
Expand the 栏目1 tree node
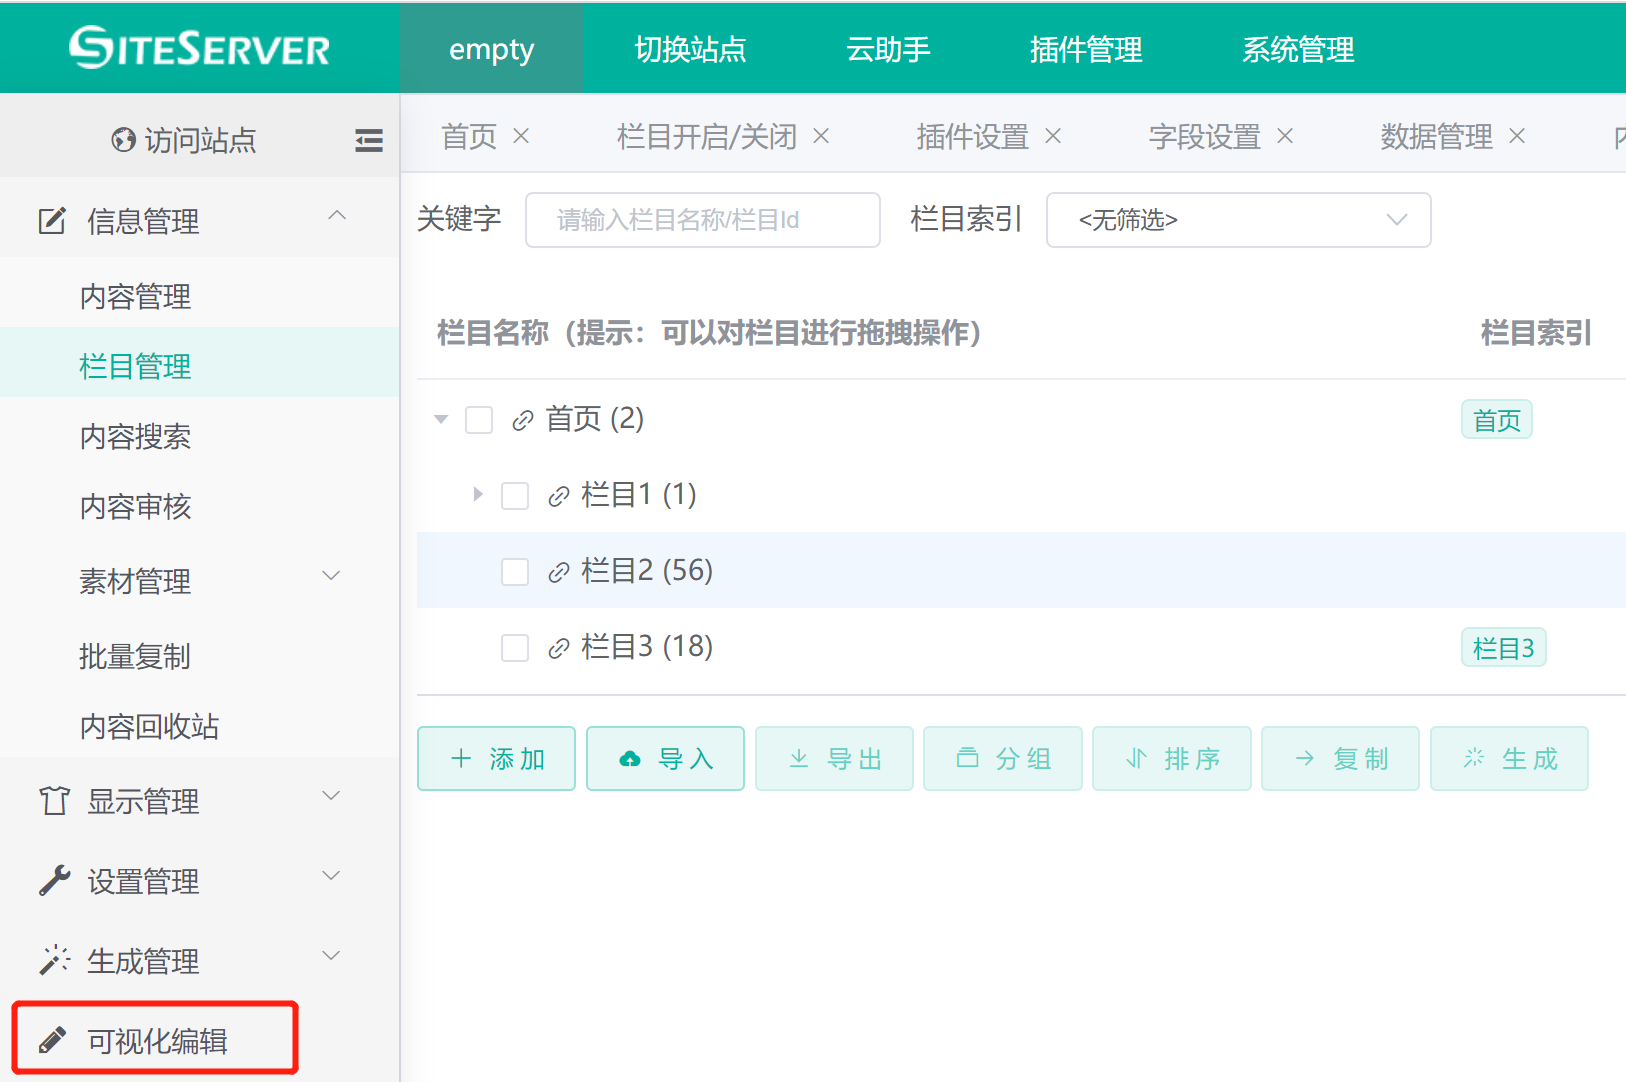point(477,494)
